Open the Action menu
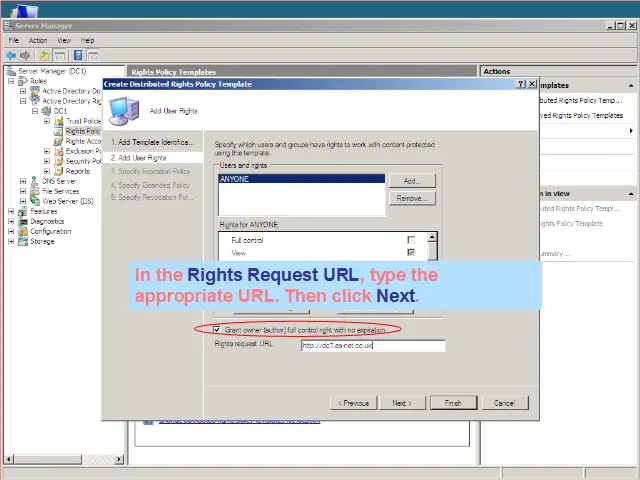The image size is (640, 480). coord(38,40)
